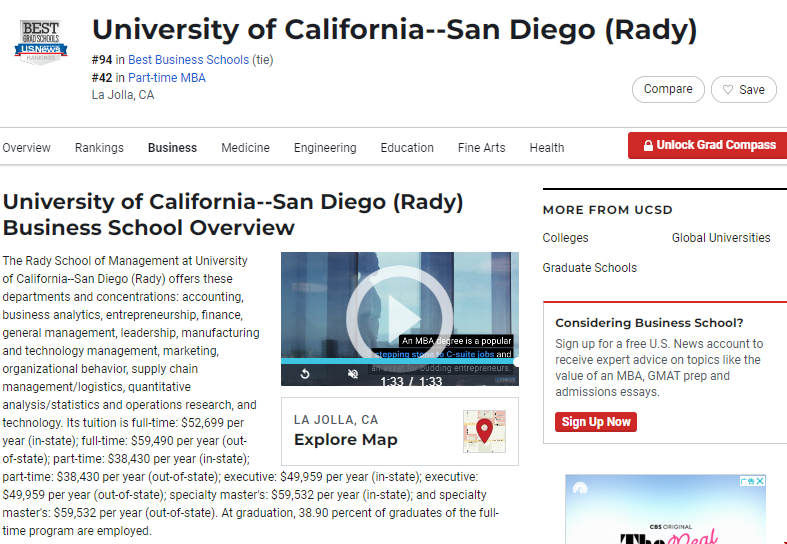Click the map pin thumbnail

point(484,431)
